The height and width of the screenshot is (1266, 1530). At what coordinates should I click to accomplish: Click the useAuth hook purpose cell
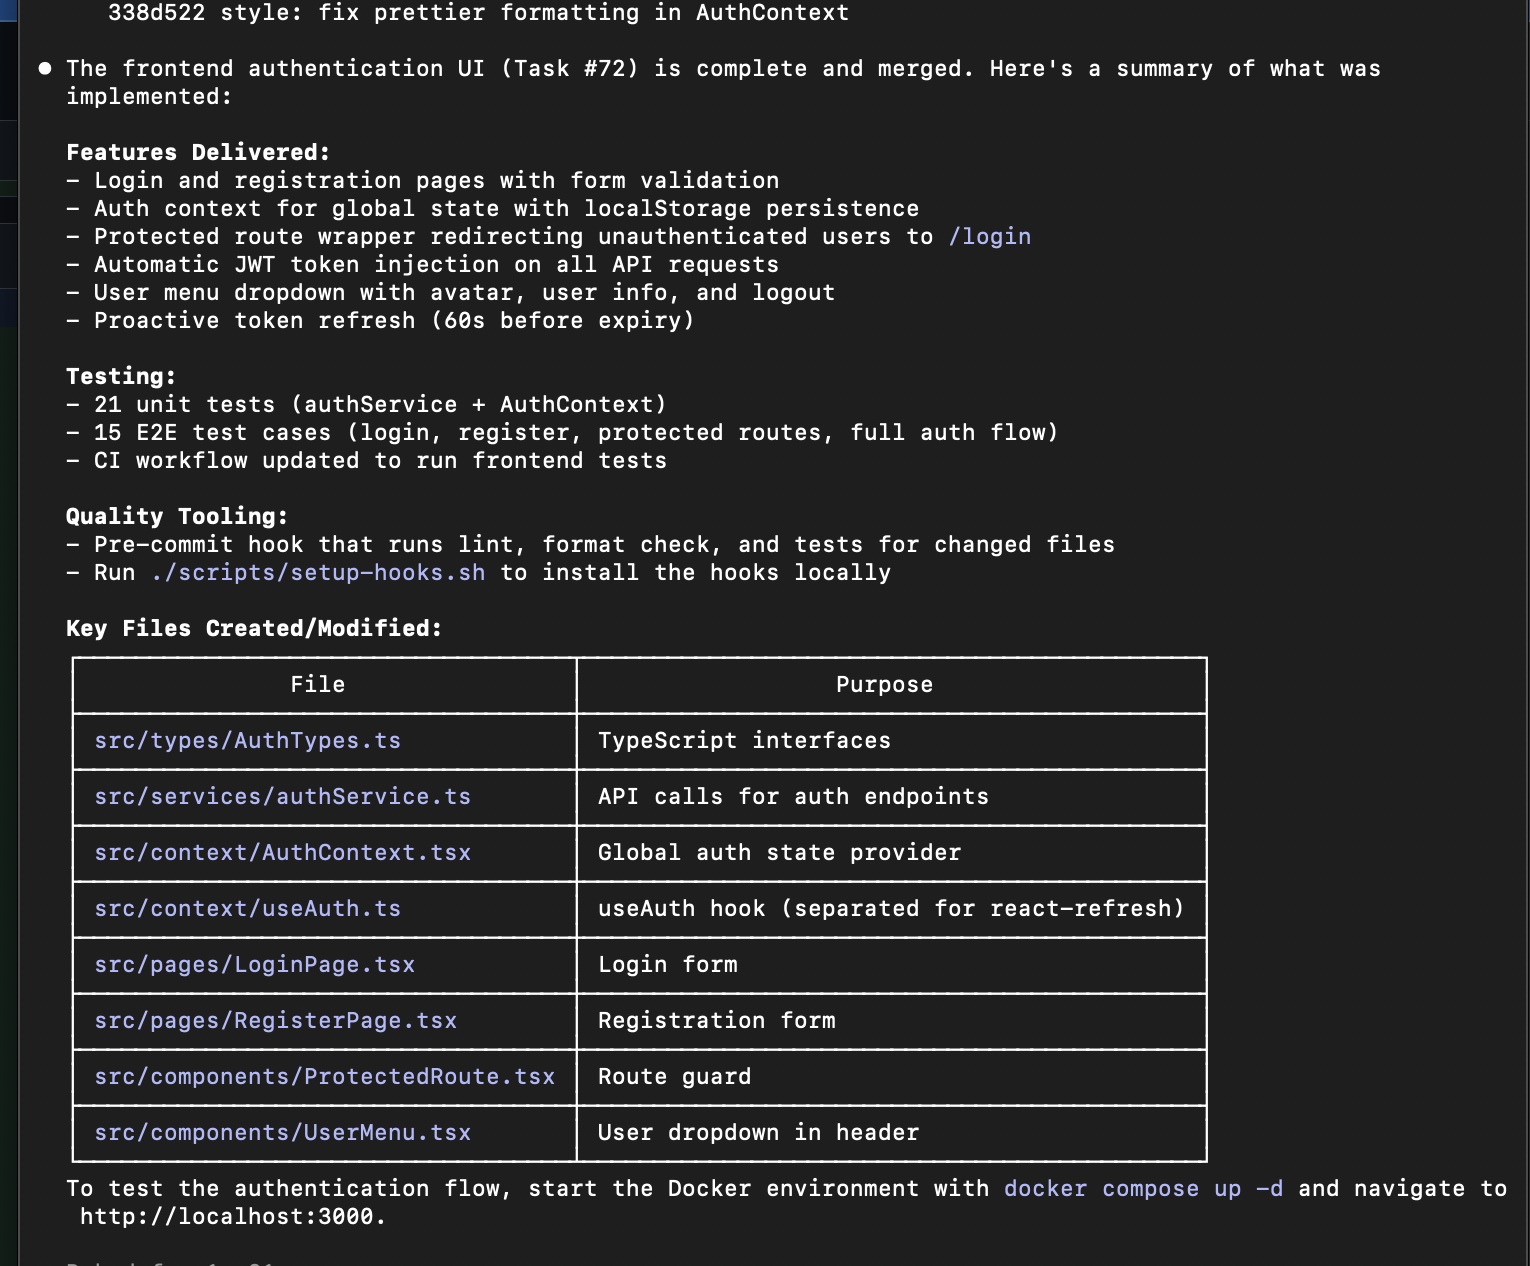coord(891,909)
